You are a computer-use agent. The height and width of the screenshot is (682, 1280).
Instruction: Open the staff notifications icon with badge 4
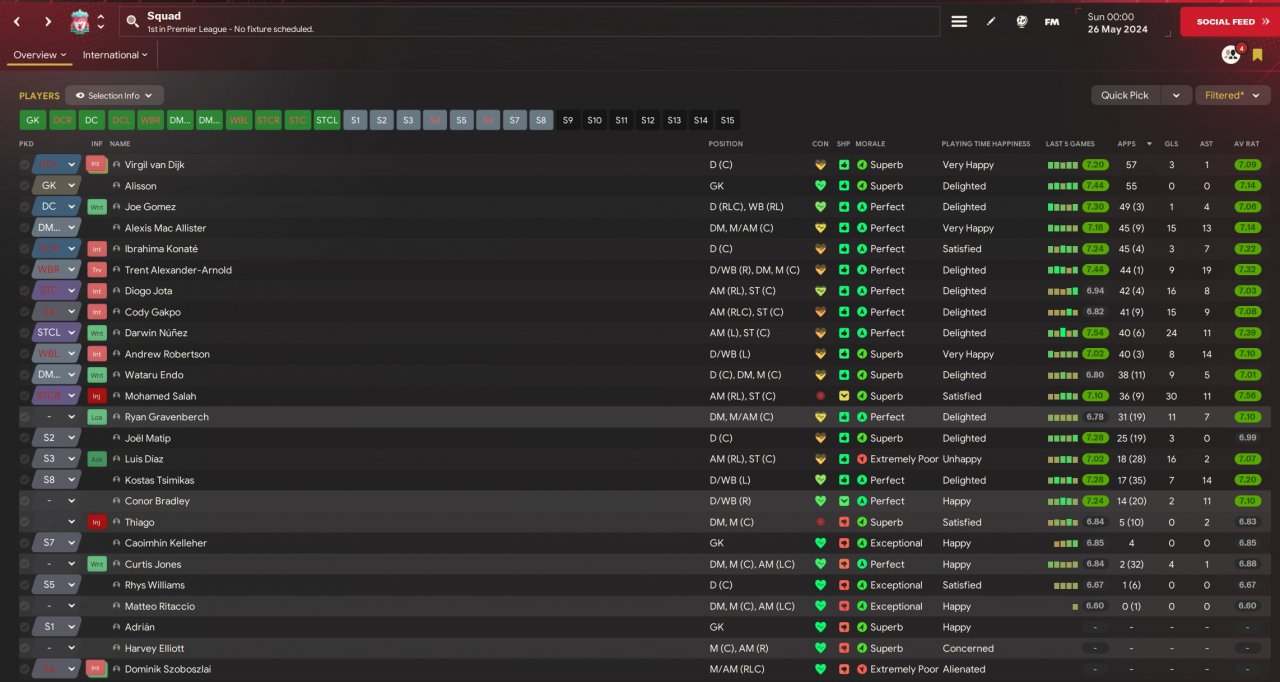tap(1231, 54)
